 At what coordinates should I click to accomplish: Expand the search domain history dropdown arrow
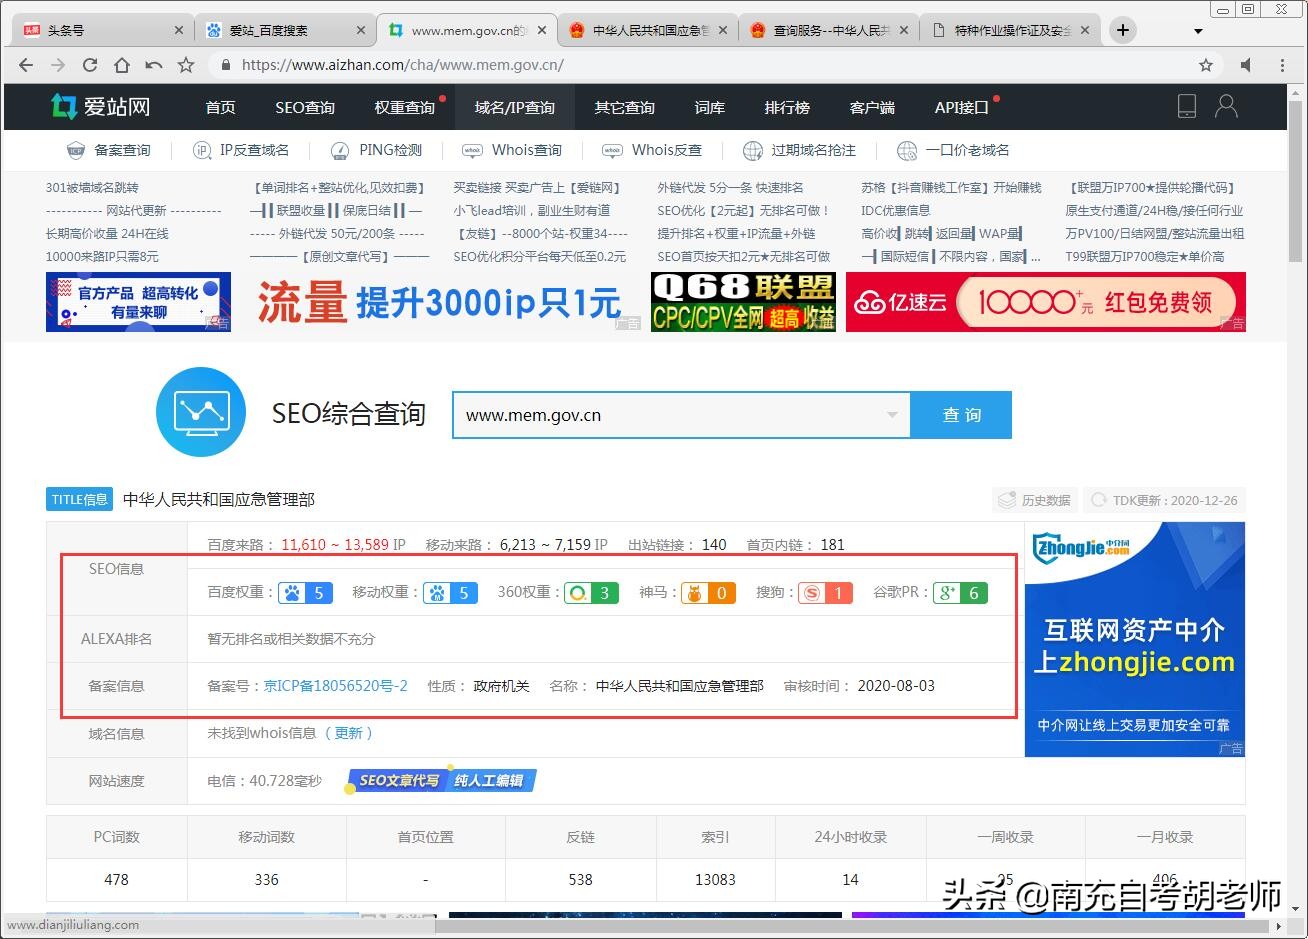[892, 415]
